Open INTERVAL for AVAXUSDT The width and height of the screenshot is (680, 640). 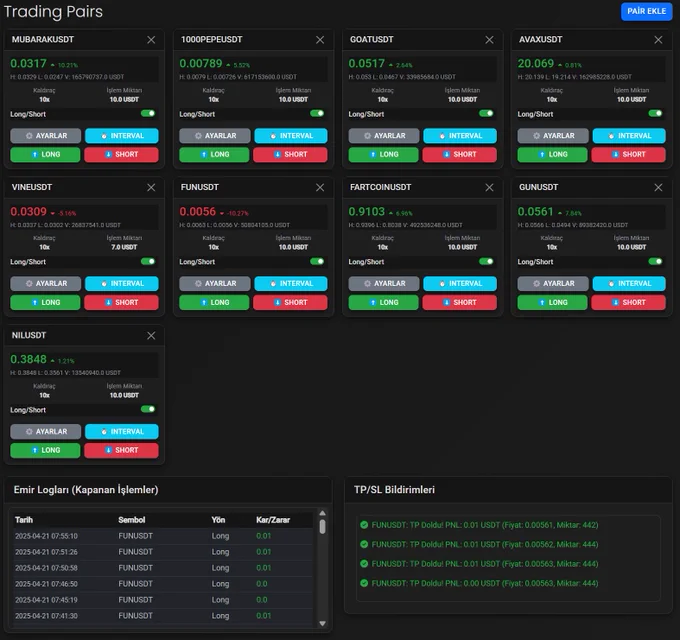pos(629,136)
